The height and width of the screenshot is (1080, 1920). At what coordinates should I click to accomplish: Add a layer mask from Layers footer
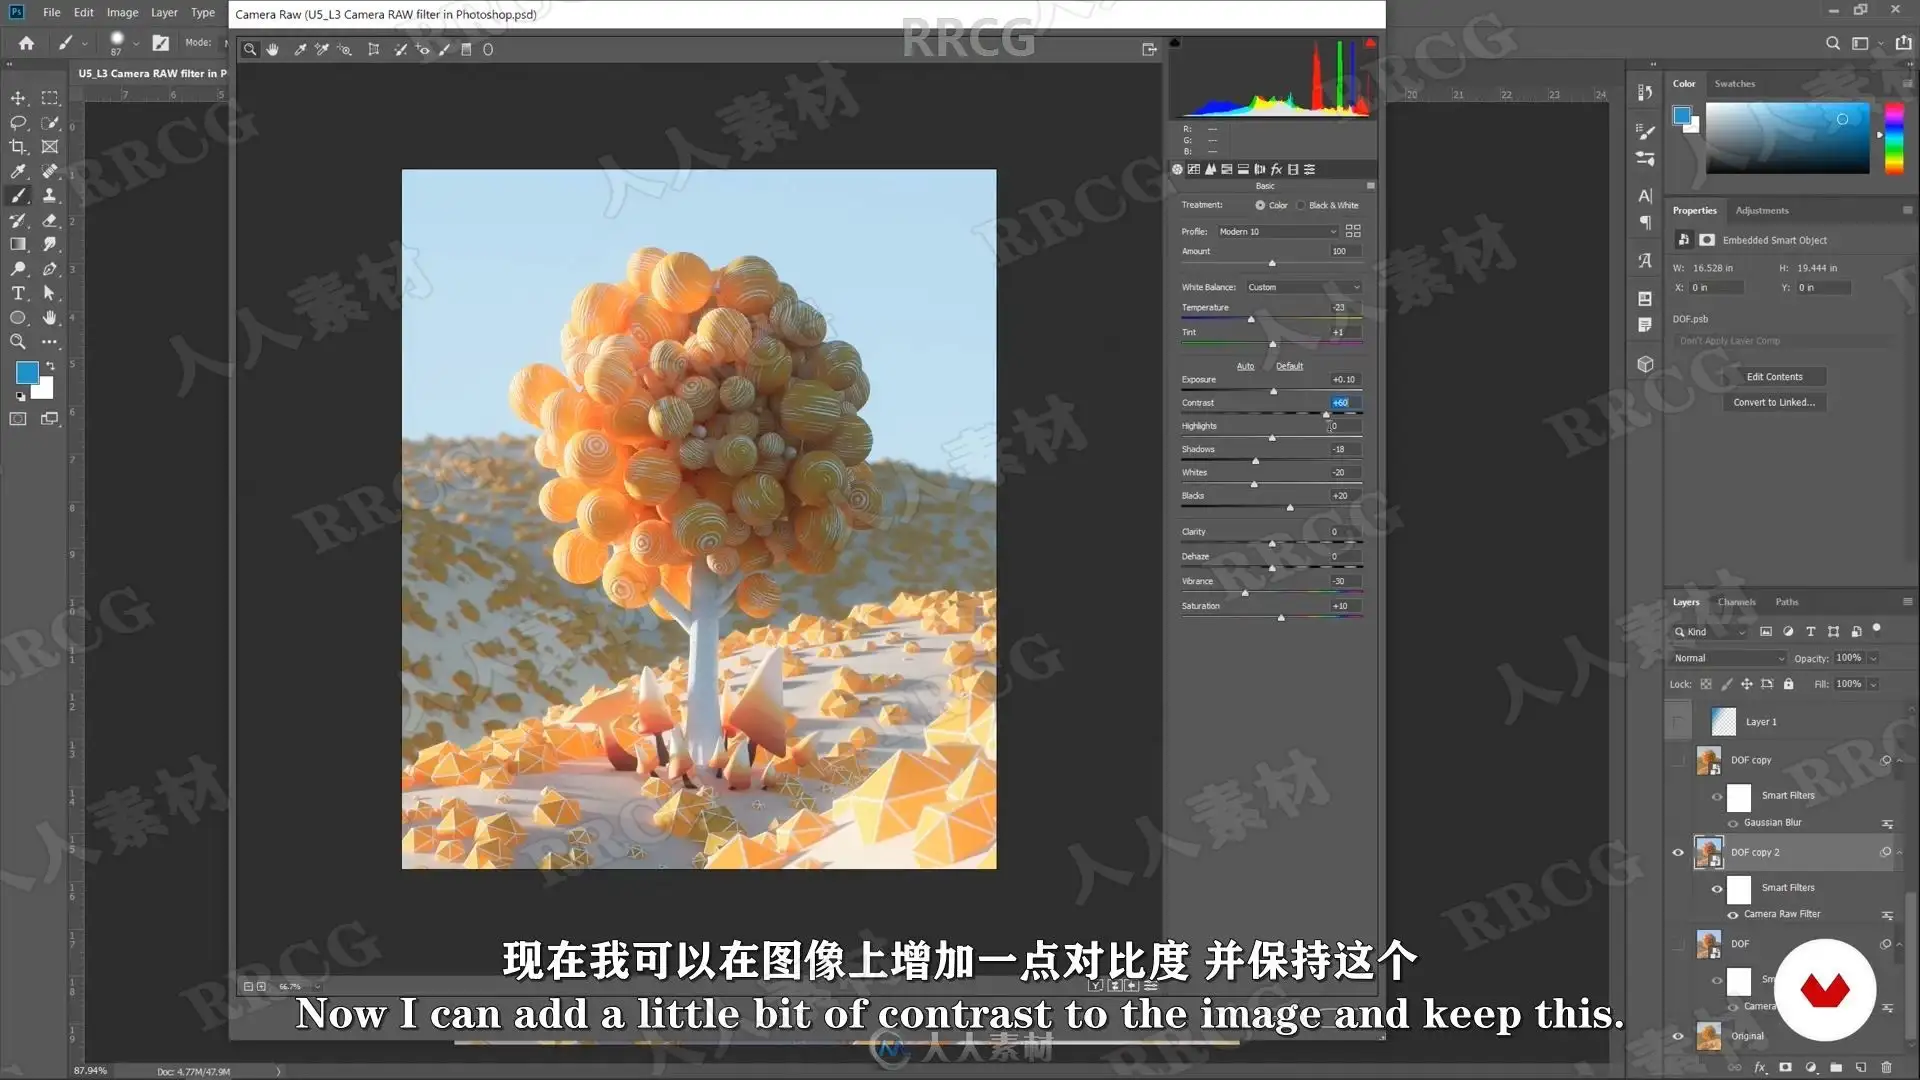tap(1785, 1067)
